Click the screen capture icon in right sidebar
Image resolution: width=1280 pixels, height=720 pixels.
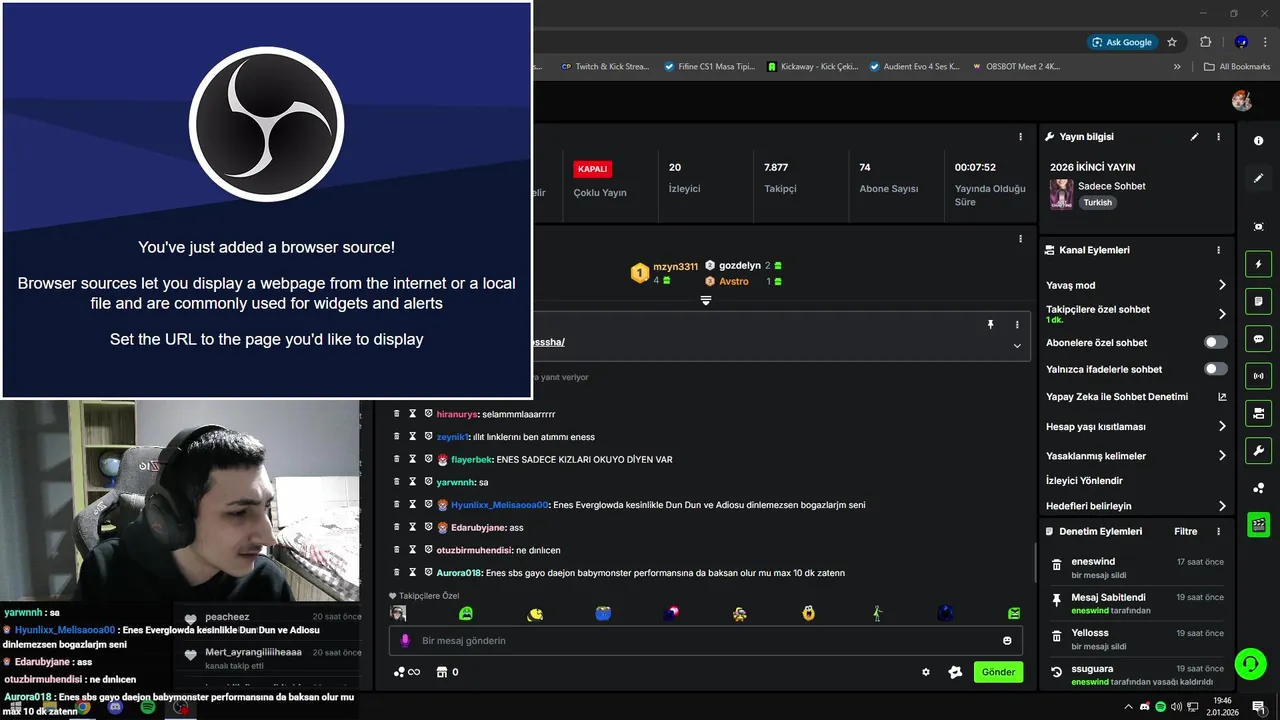(x=1258, y=227)
